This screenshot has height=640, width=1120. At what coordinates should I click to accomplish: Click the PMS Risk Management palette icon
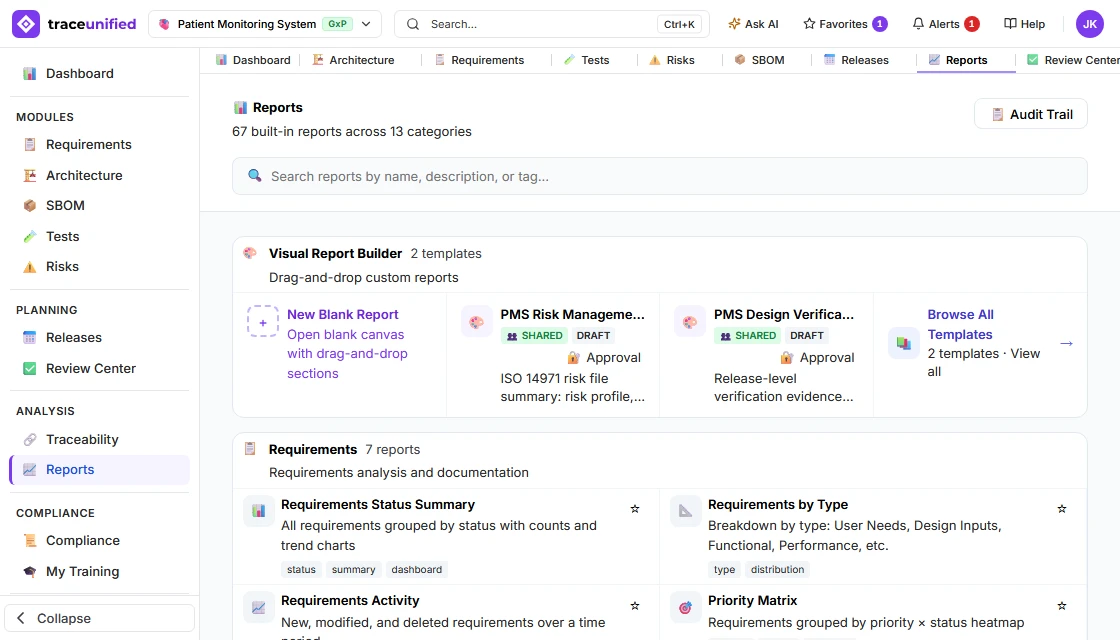pos(476,322)
